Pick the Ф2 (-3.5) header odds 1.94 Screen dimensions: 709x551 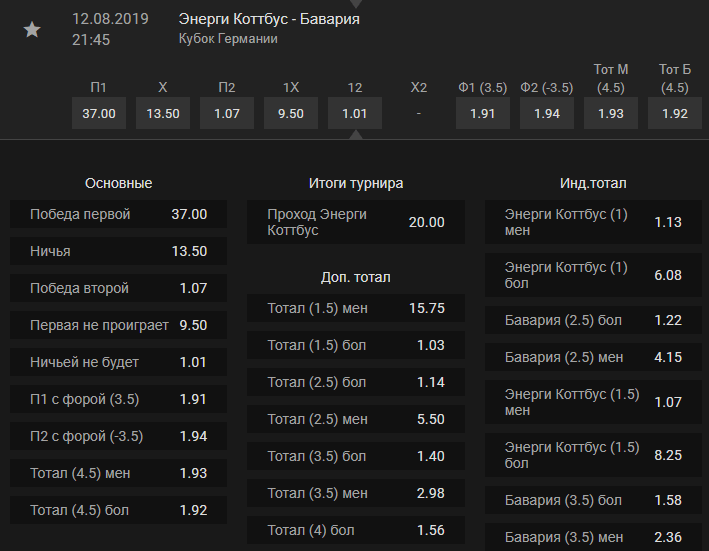pyautogui.click(x=547, y=113)
